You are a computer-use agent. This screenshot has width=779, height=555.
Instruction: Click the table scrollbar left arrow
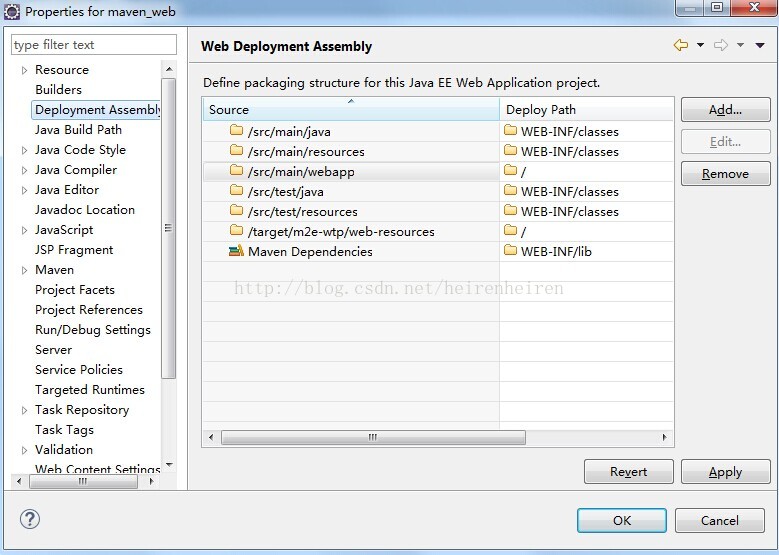[211, 437]
